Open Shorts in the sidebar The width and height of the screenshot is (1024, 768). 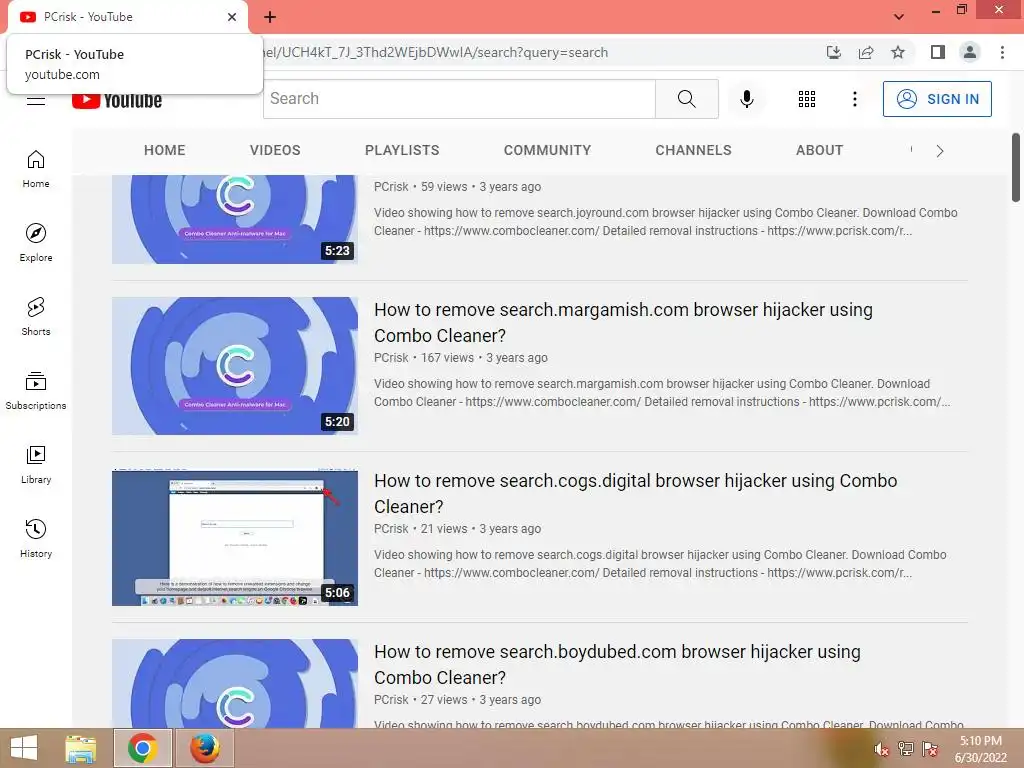tap(36, 317)
